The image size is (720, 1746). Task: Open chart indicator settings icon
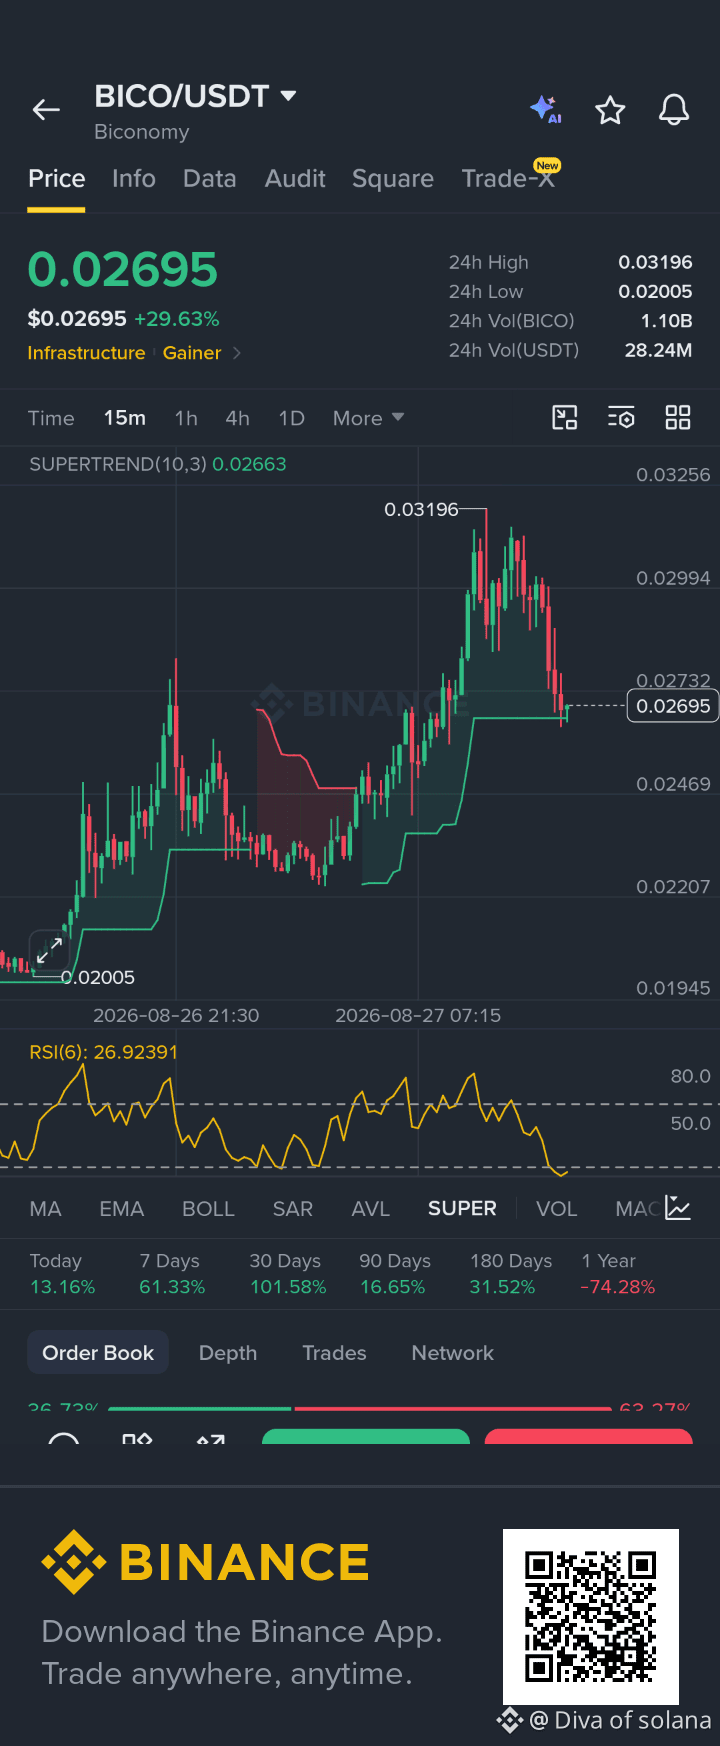[x=621, y=418]
